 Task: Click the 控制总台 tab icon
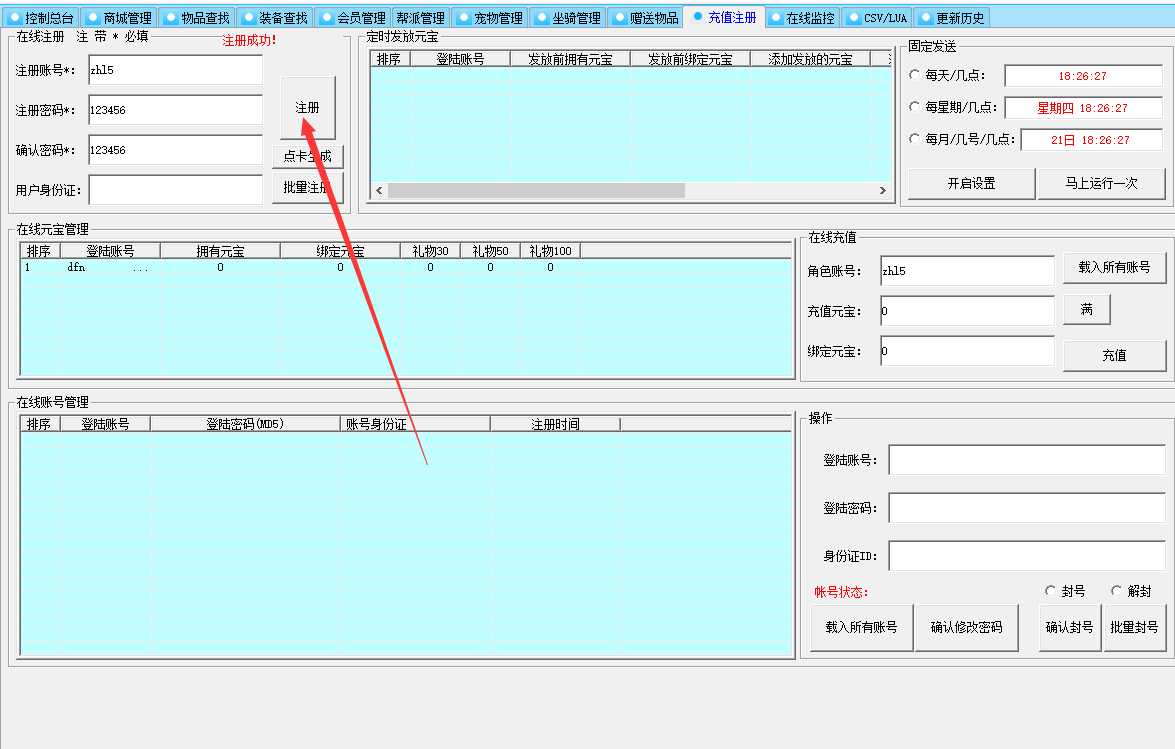13,16
